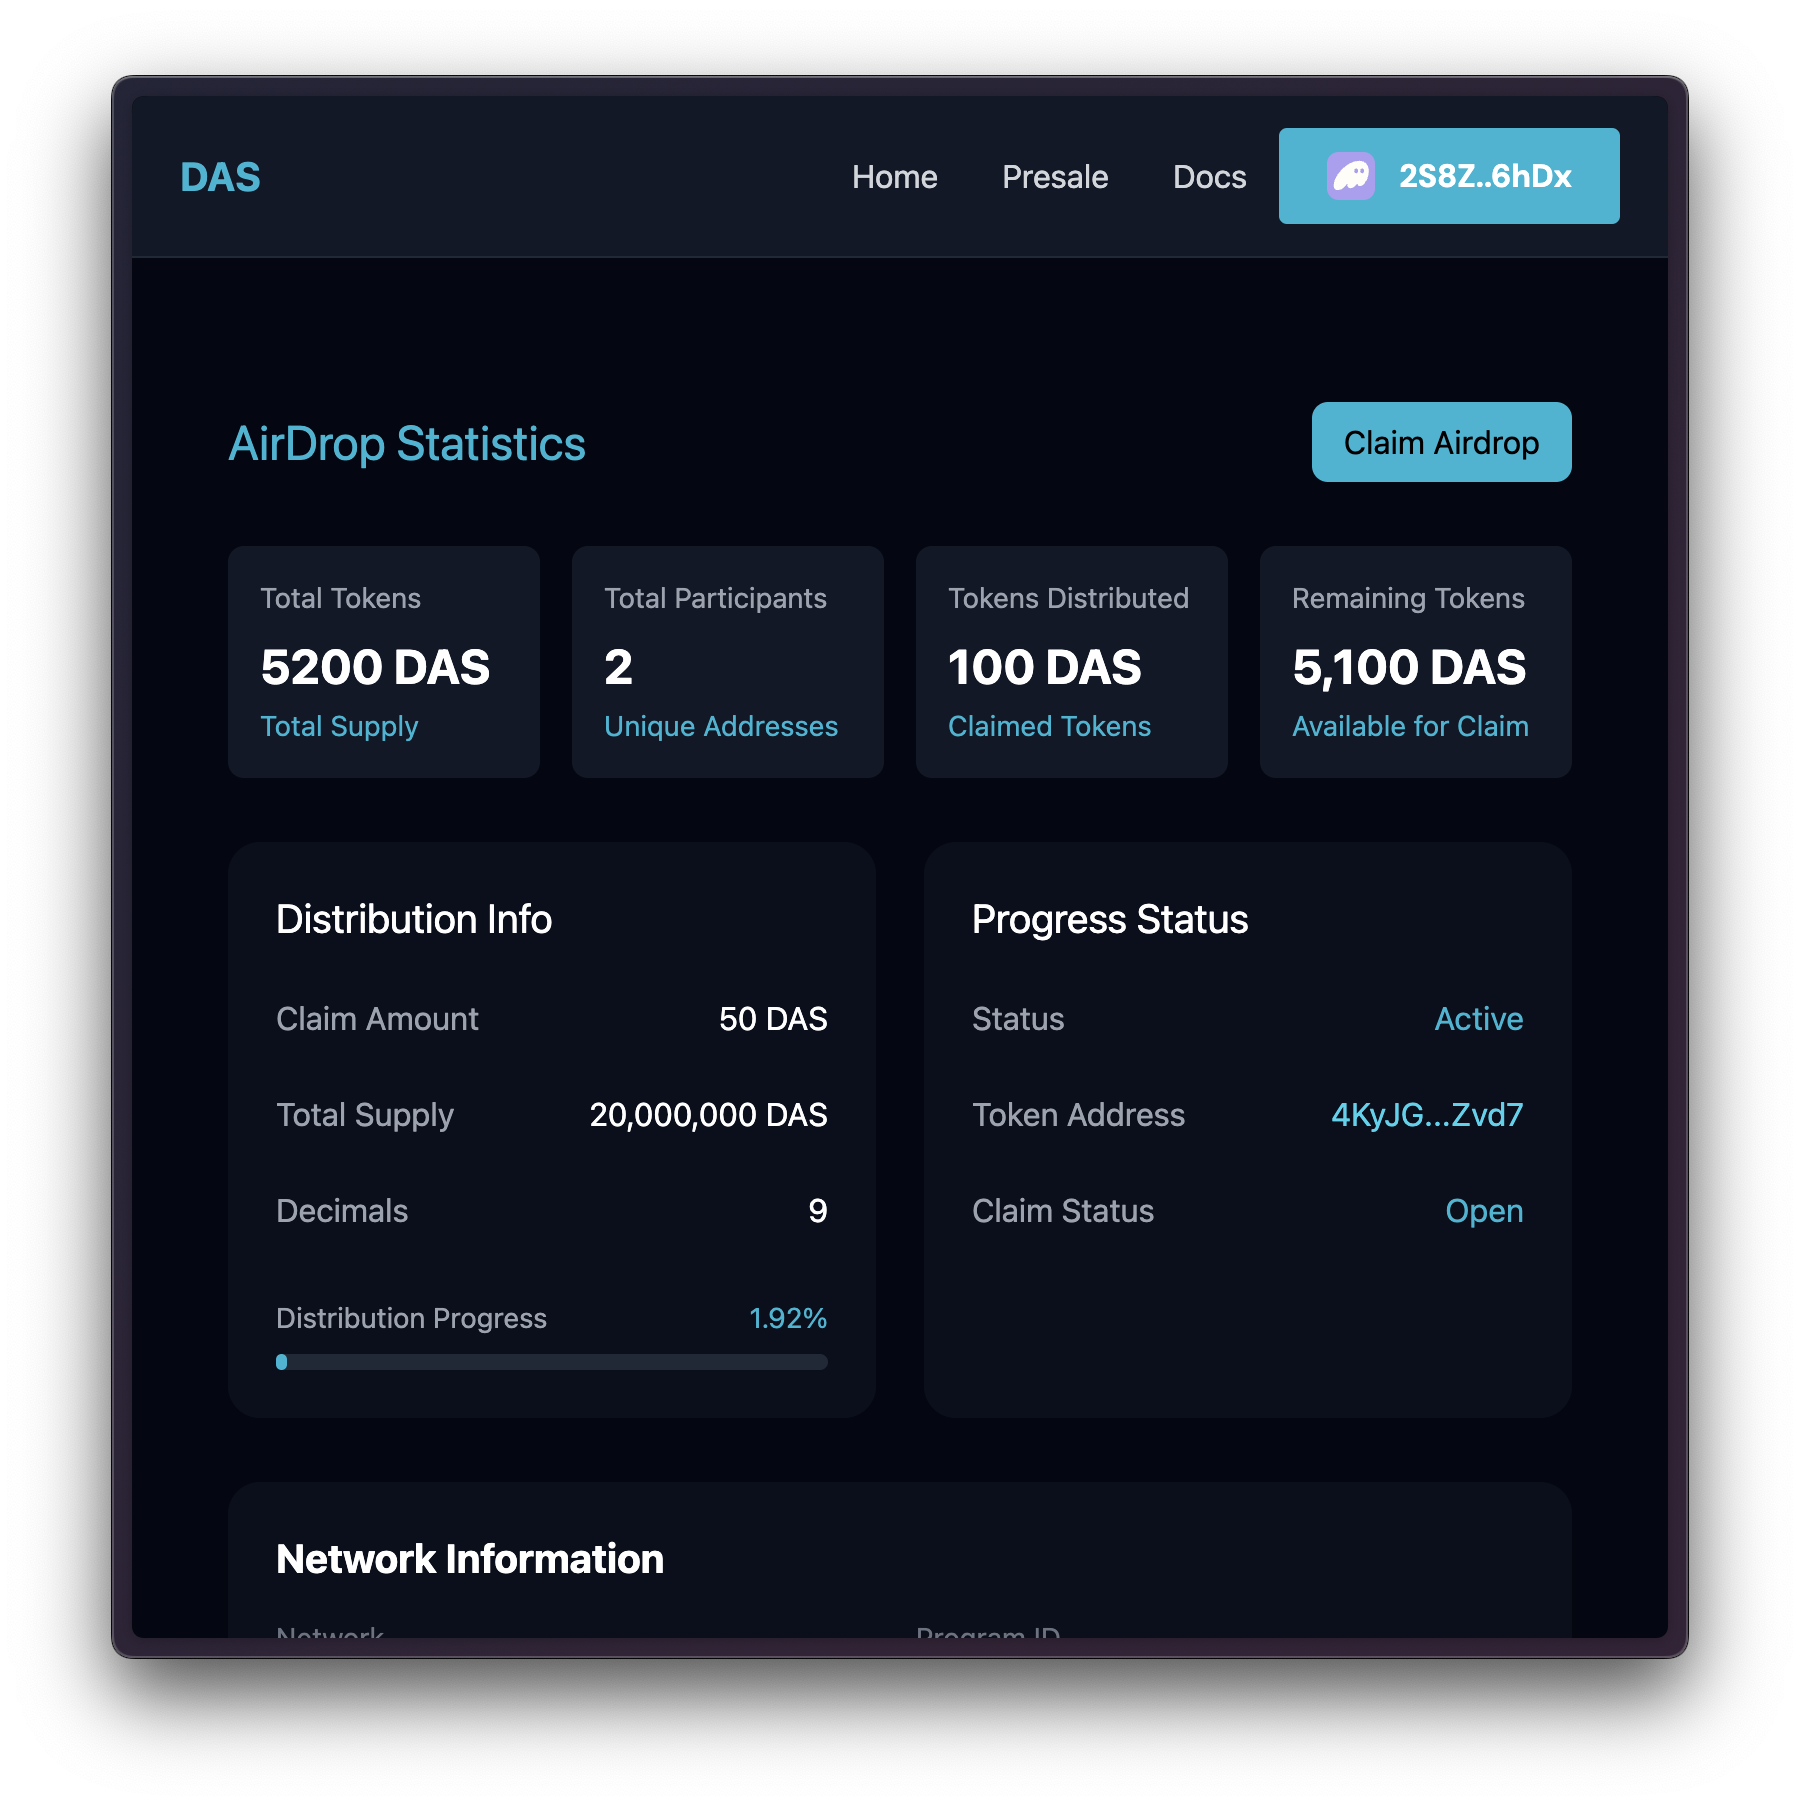The width and height of the screenshot is (1800, 1806).
Task: Click the DAS logo
Action: pos(220,178)
